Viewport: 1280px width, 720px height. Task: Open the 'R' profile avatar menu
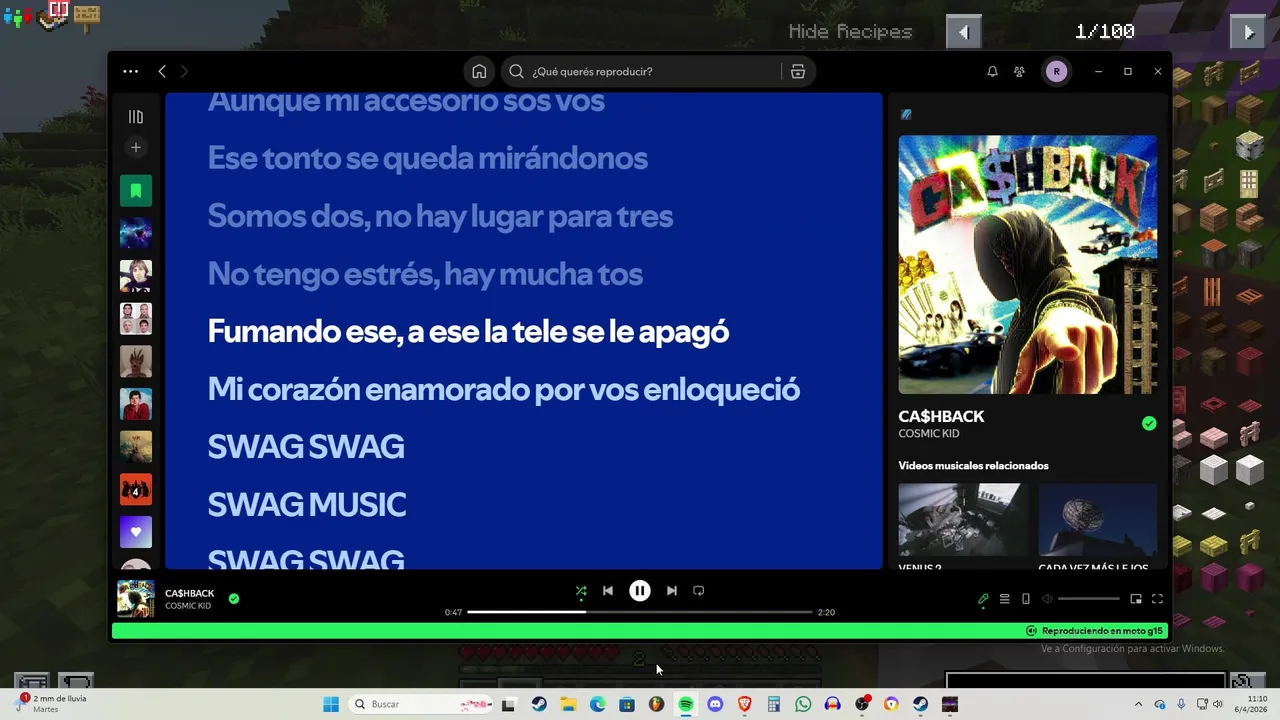coord(1056,71)
